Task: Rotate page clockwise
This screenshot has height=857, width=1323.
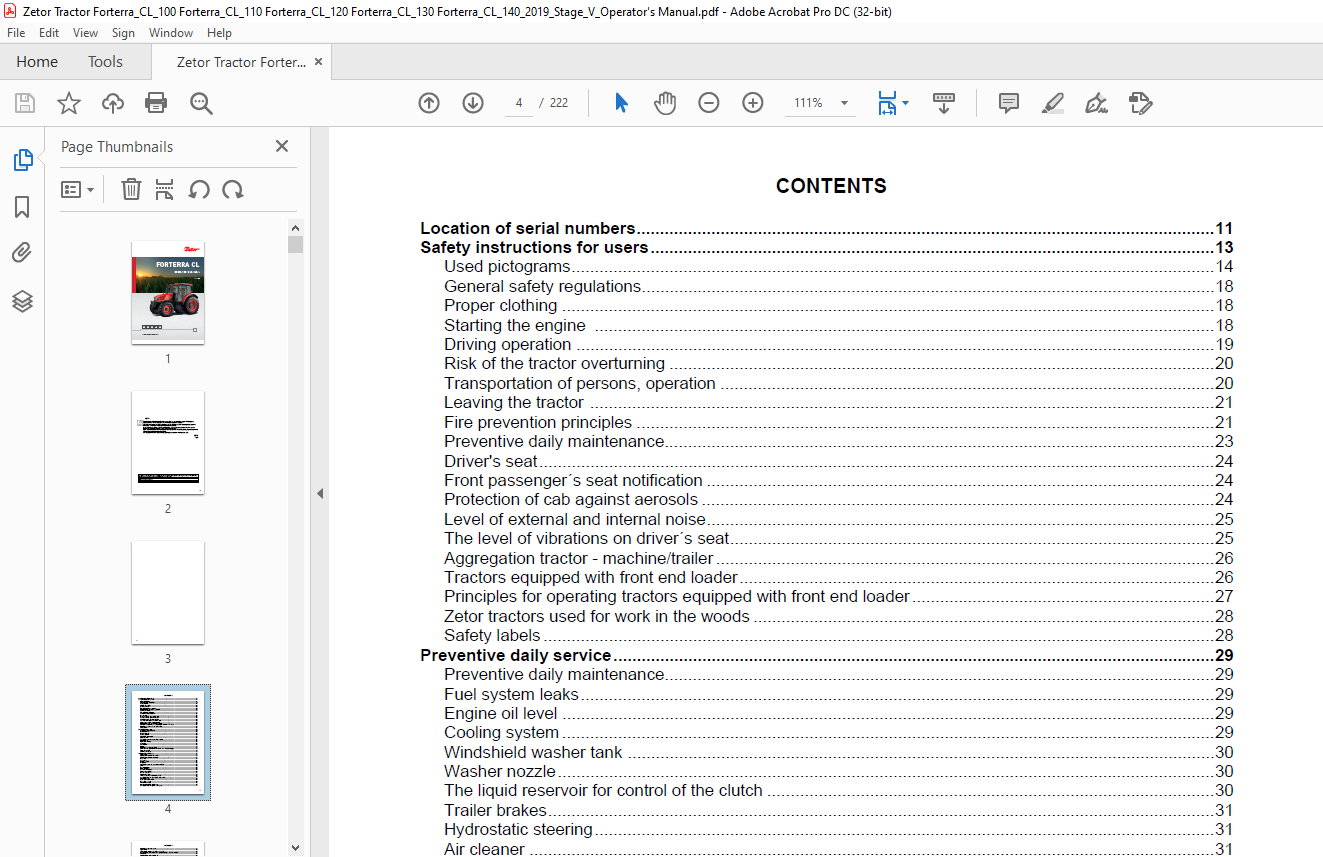Action: point(233,189)
